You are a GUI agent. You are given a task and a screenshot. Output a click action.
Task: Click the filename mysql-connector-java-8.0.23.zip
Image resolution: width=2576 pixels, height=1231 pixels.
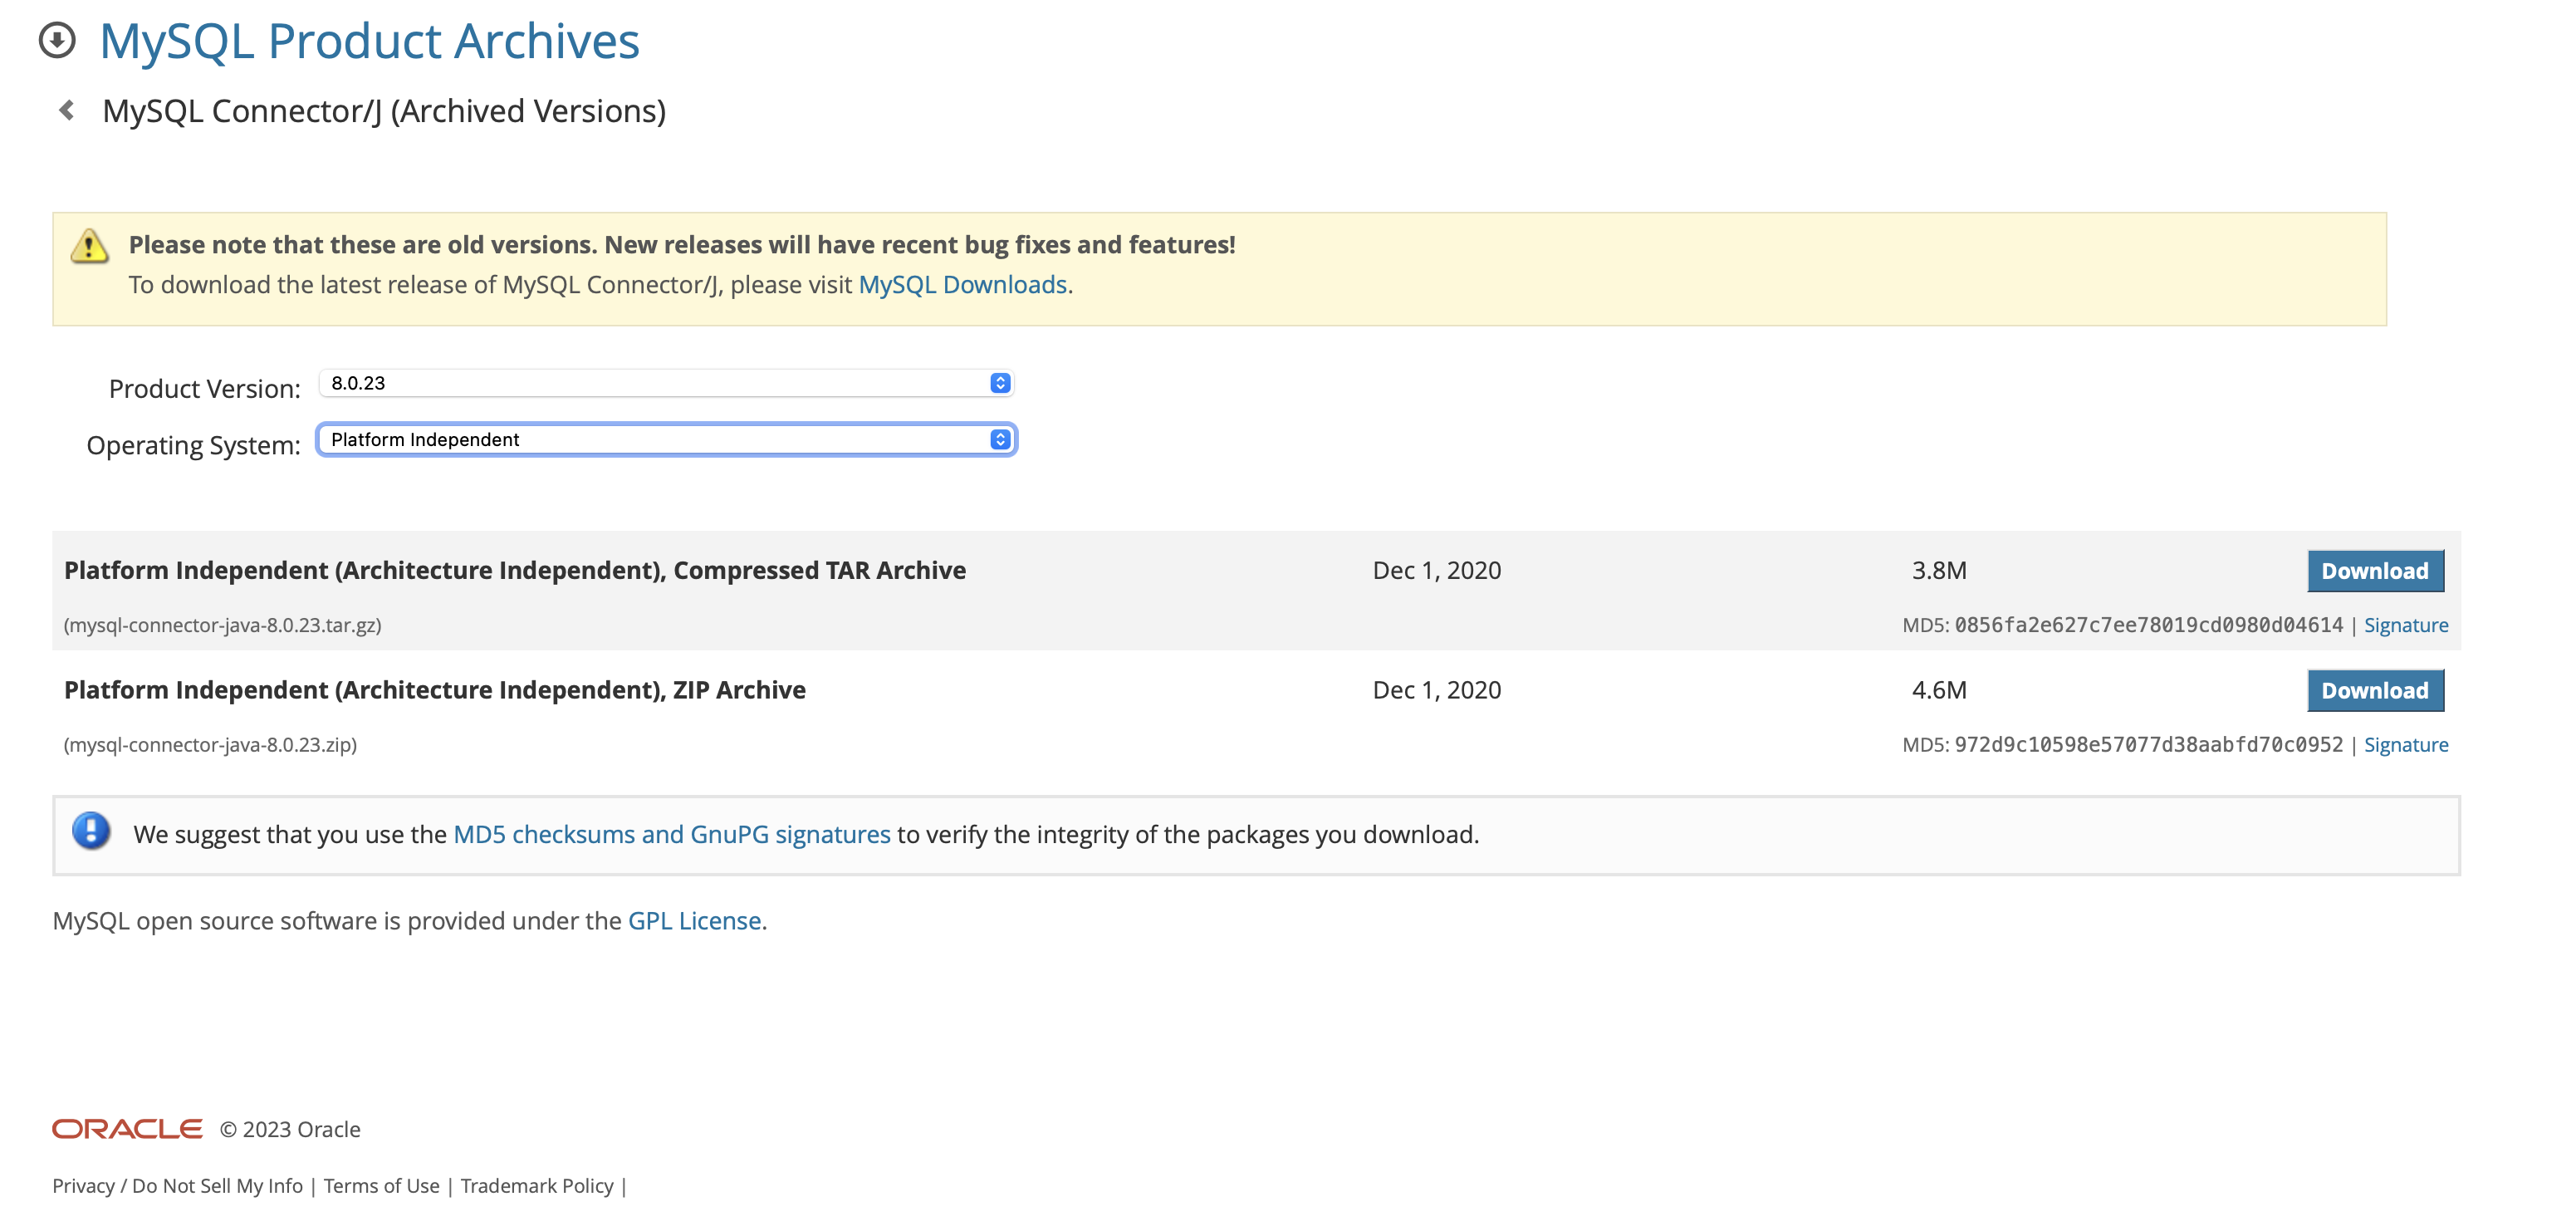click(x=210, y=745)
